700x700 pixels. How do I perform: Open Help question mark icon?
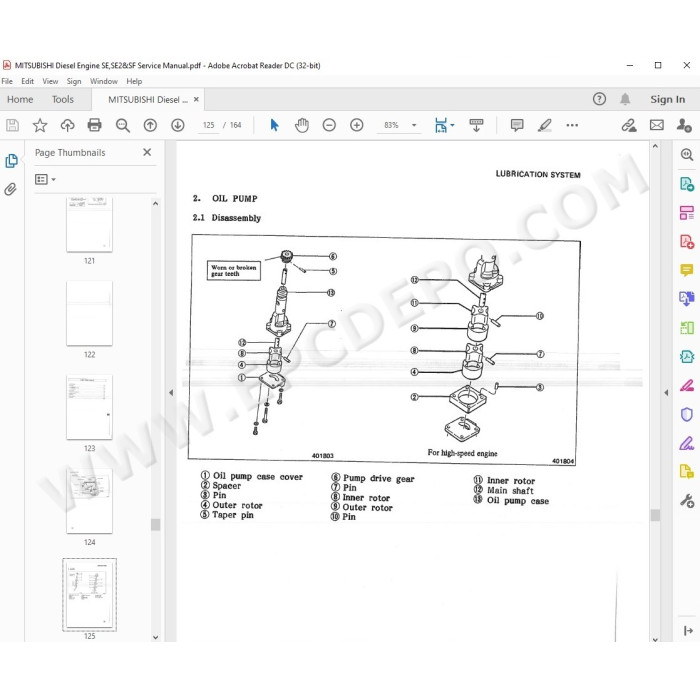pyautogui.click(x=599, y=99)
